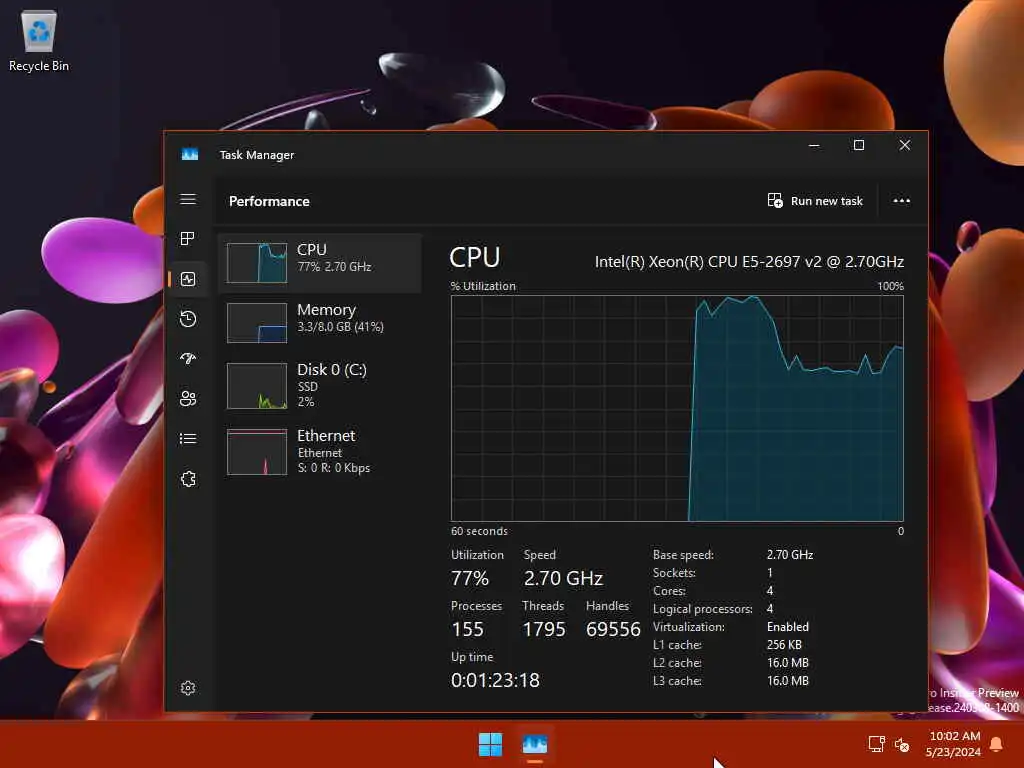
Task: Click the % Utilization graph label
Action: (483, 286)
